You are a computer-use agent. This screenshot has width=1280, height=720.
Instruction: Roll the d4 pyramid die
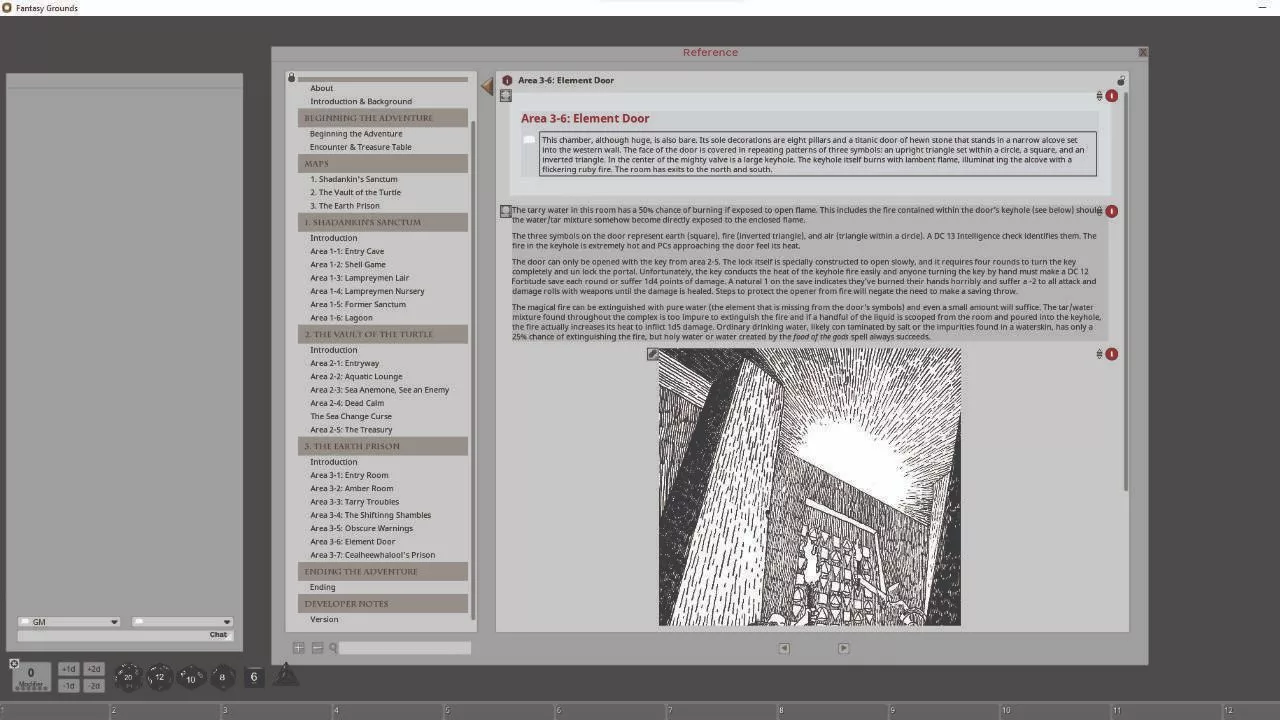pyautogui.click(x=285, y=675)
